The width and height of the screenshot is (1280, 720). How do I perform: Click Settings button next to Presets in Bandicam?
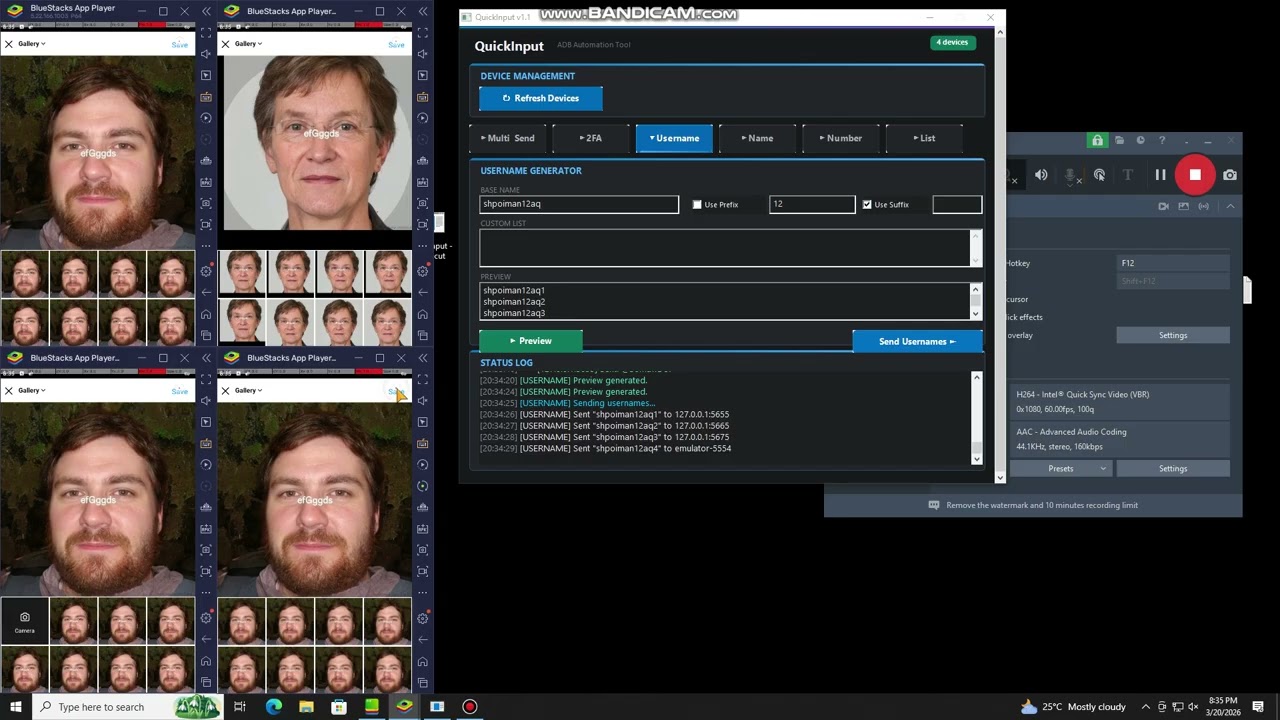1173,468
